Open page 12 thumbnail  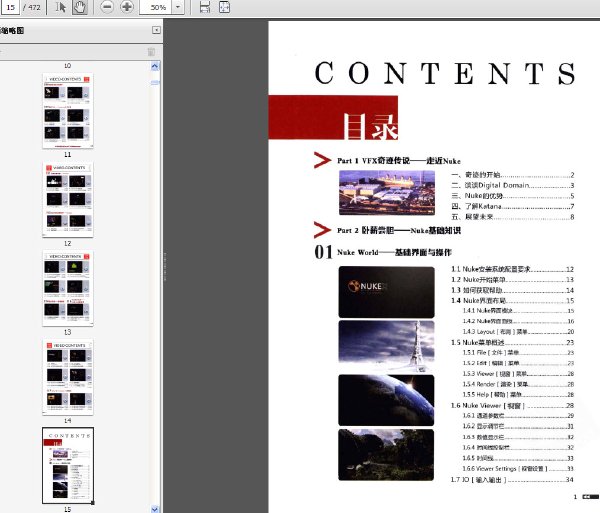pyautogui.click(x=68, y=200)
